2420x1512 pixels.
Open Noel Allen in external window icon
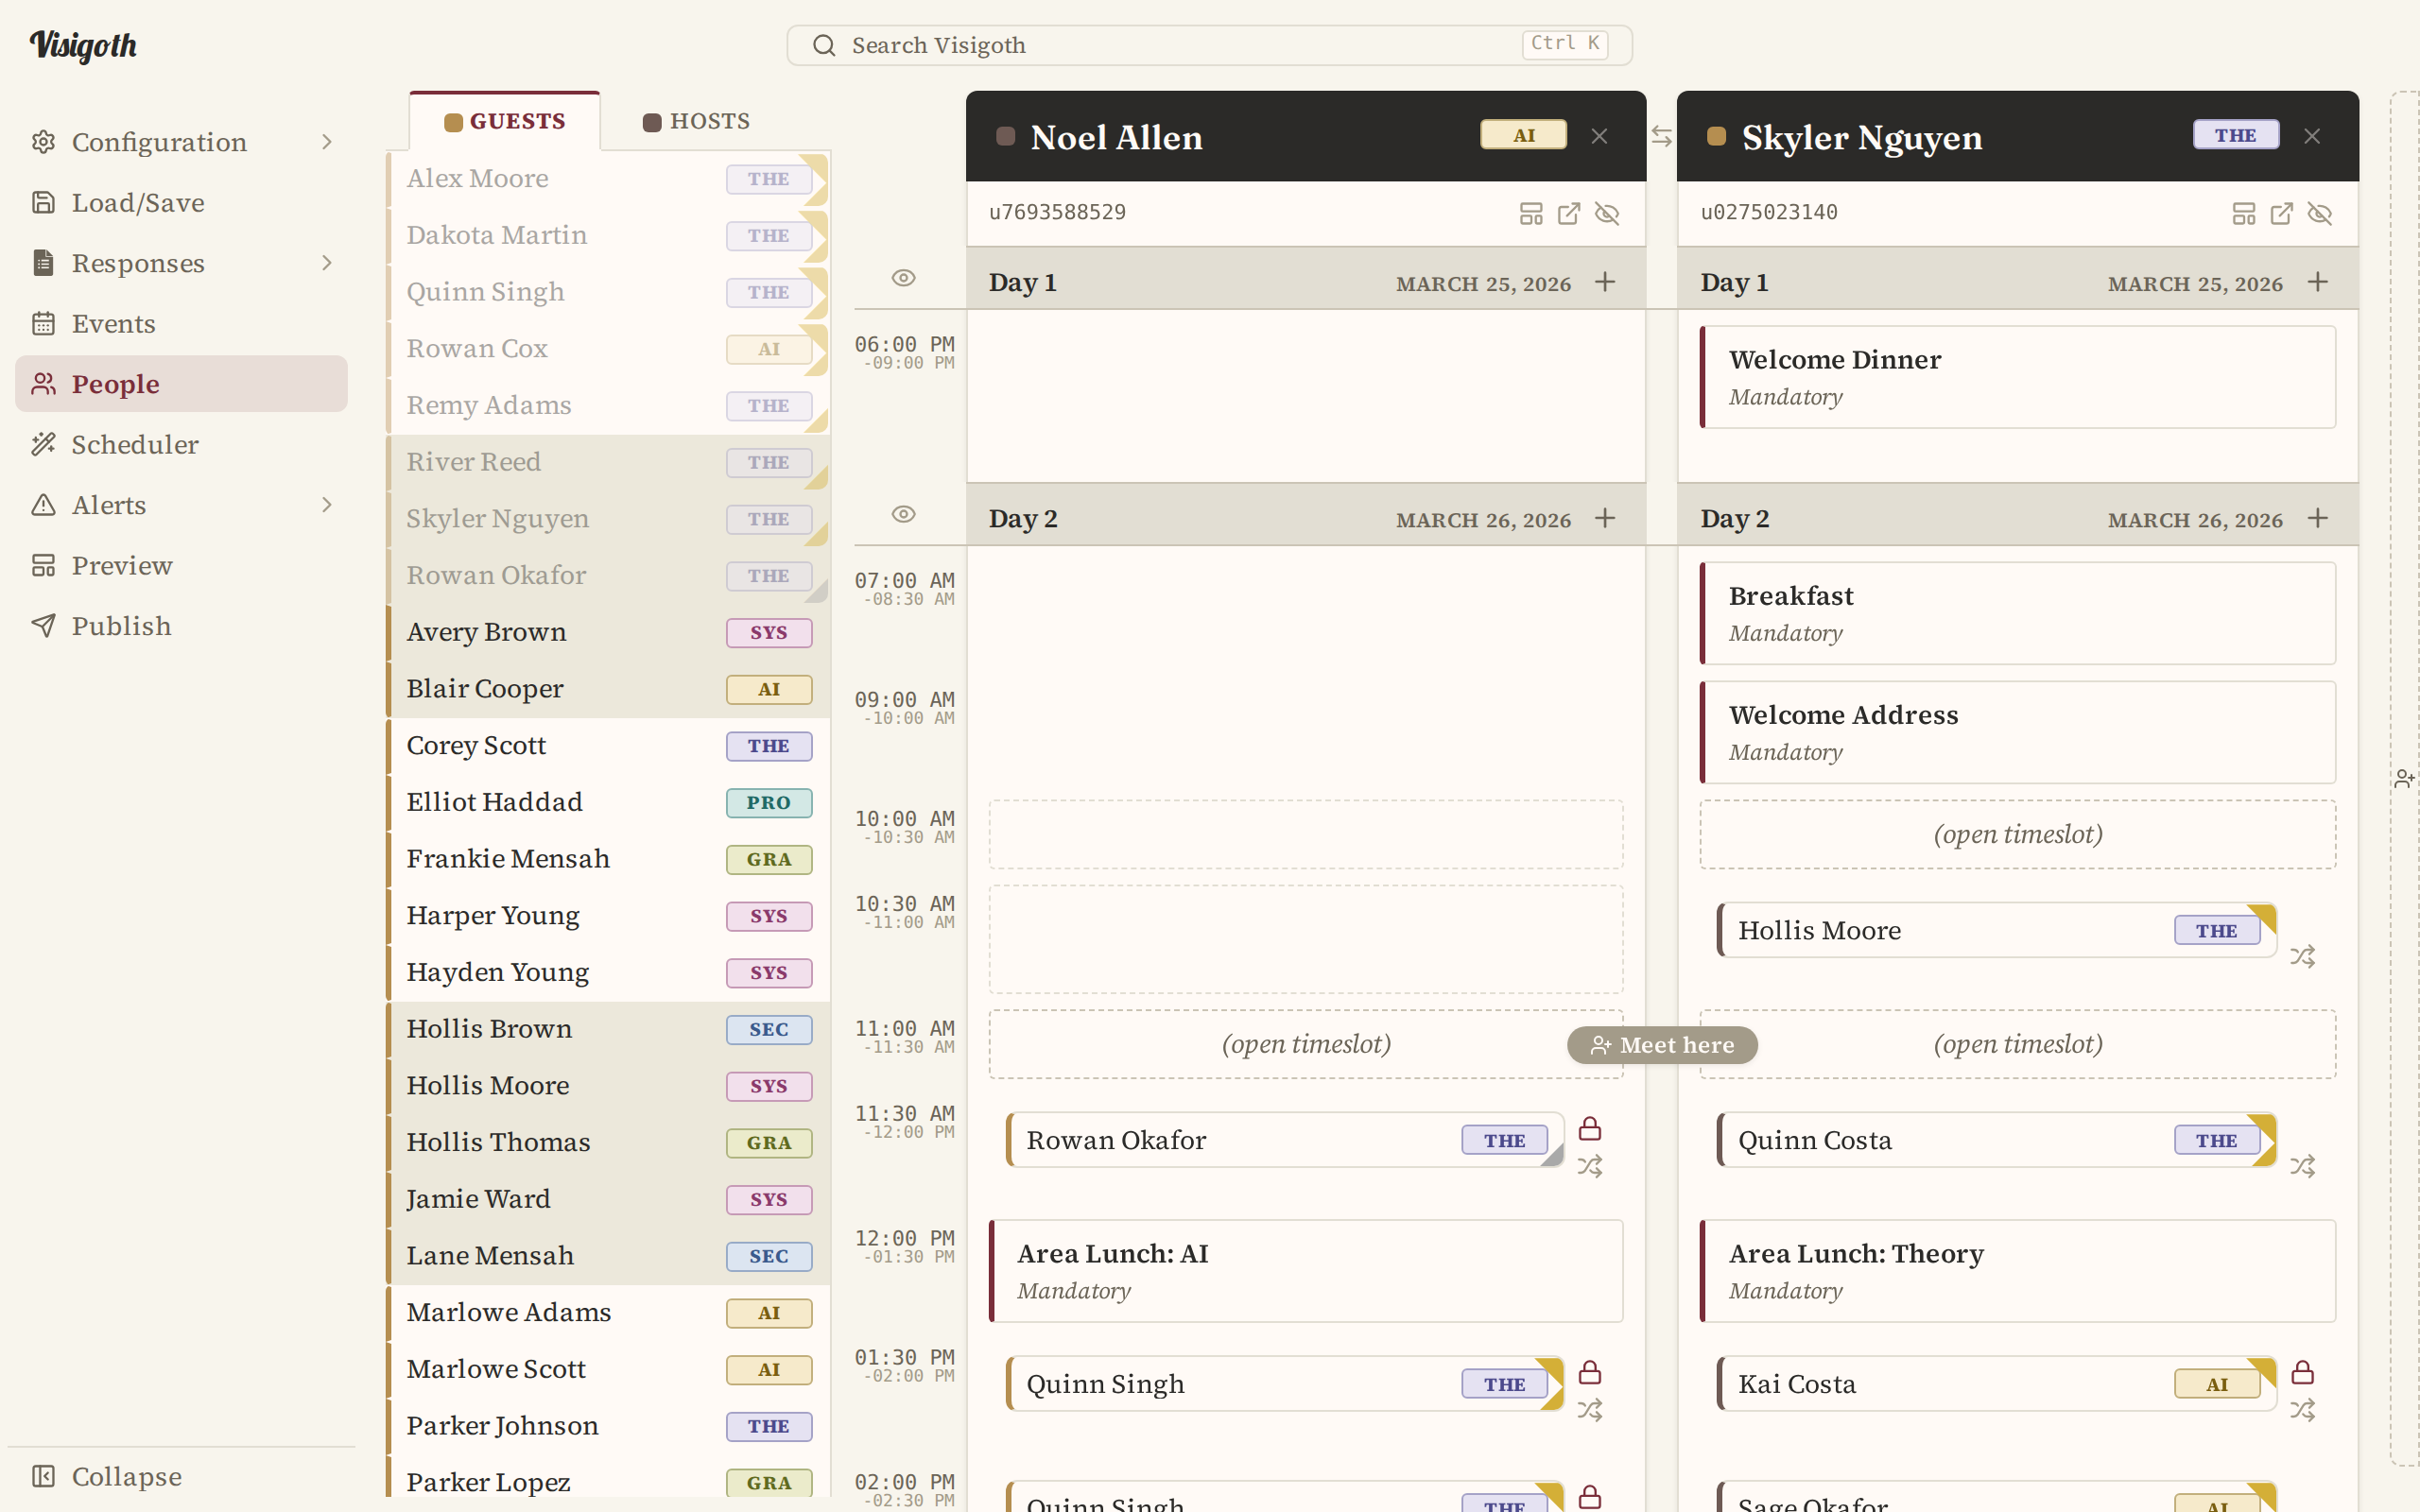pos(1569,213)
